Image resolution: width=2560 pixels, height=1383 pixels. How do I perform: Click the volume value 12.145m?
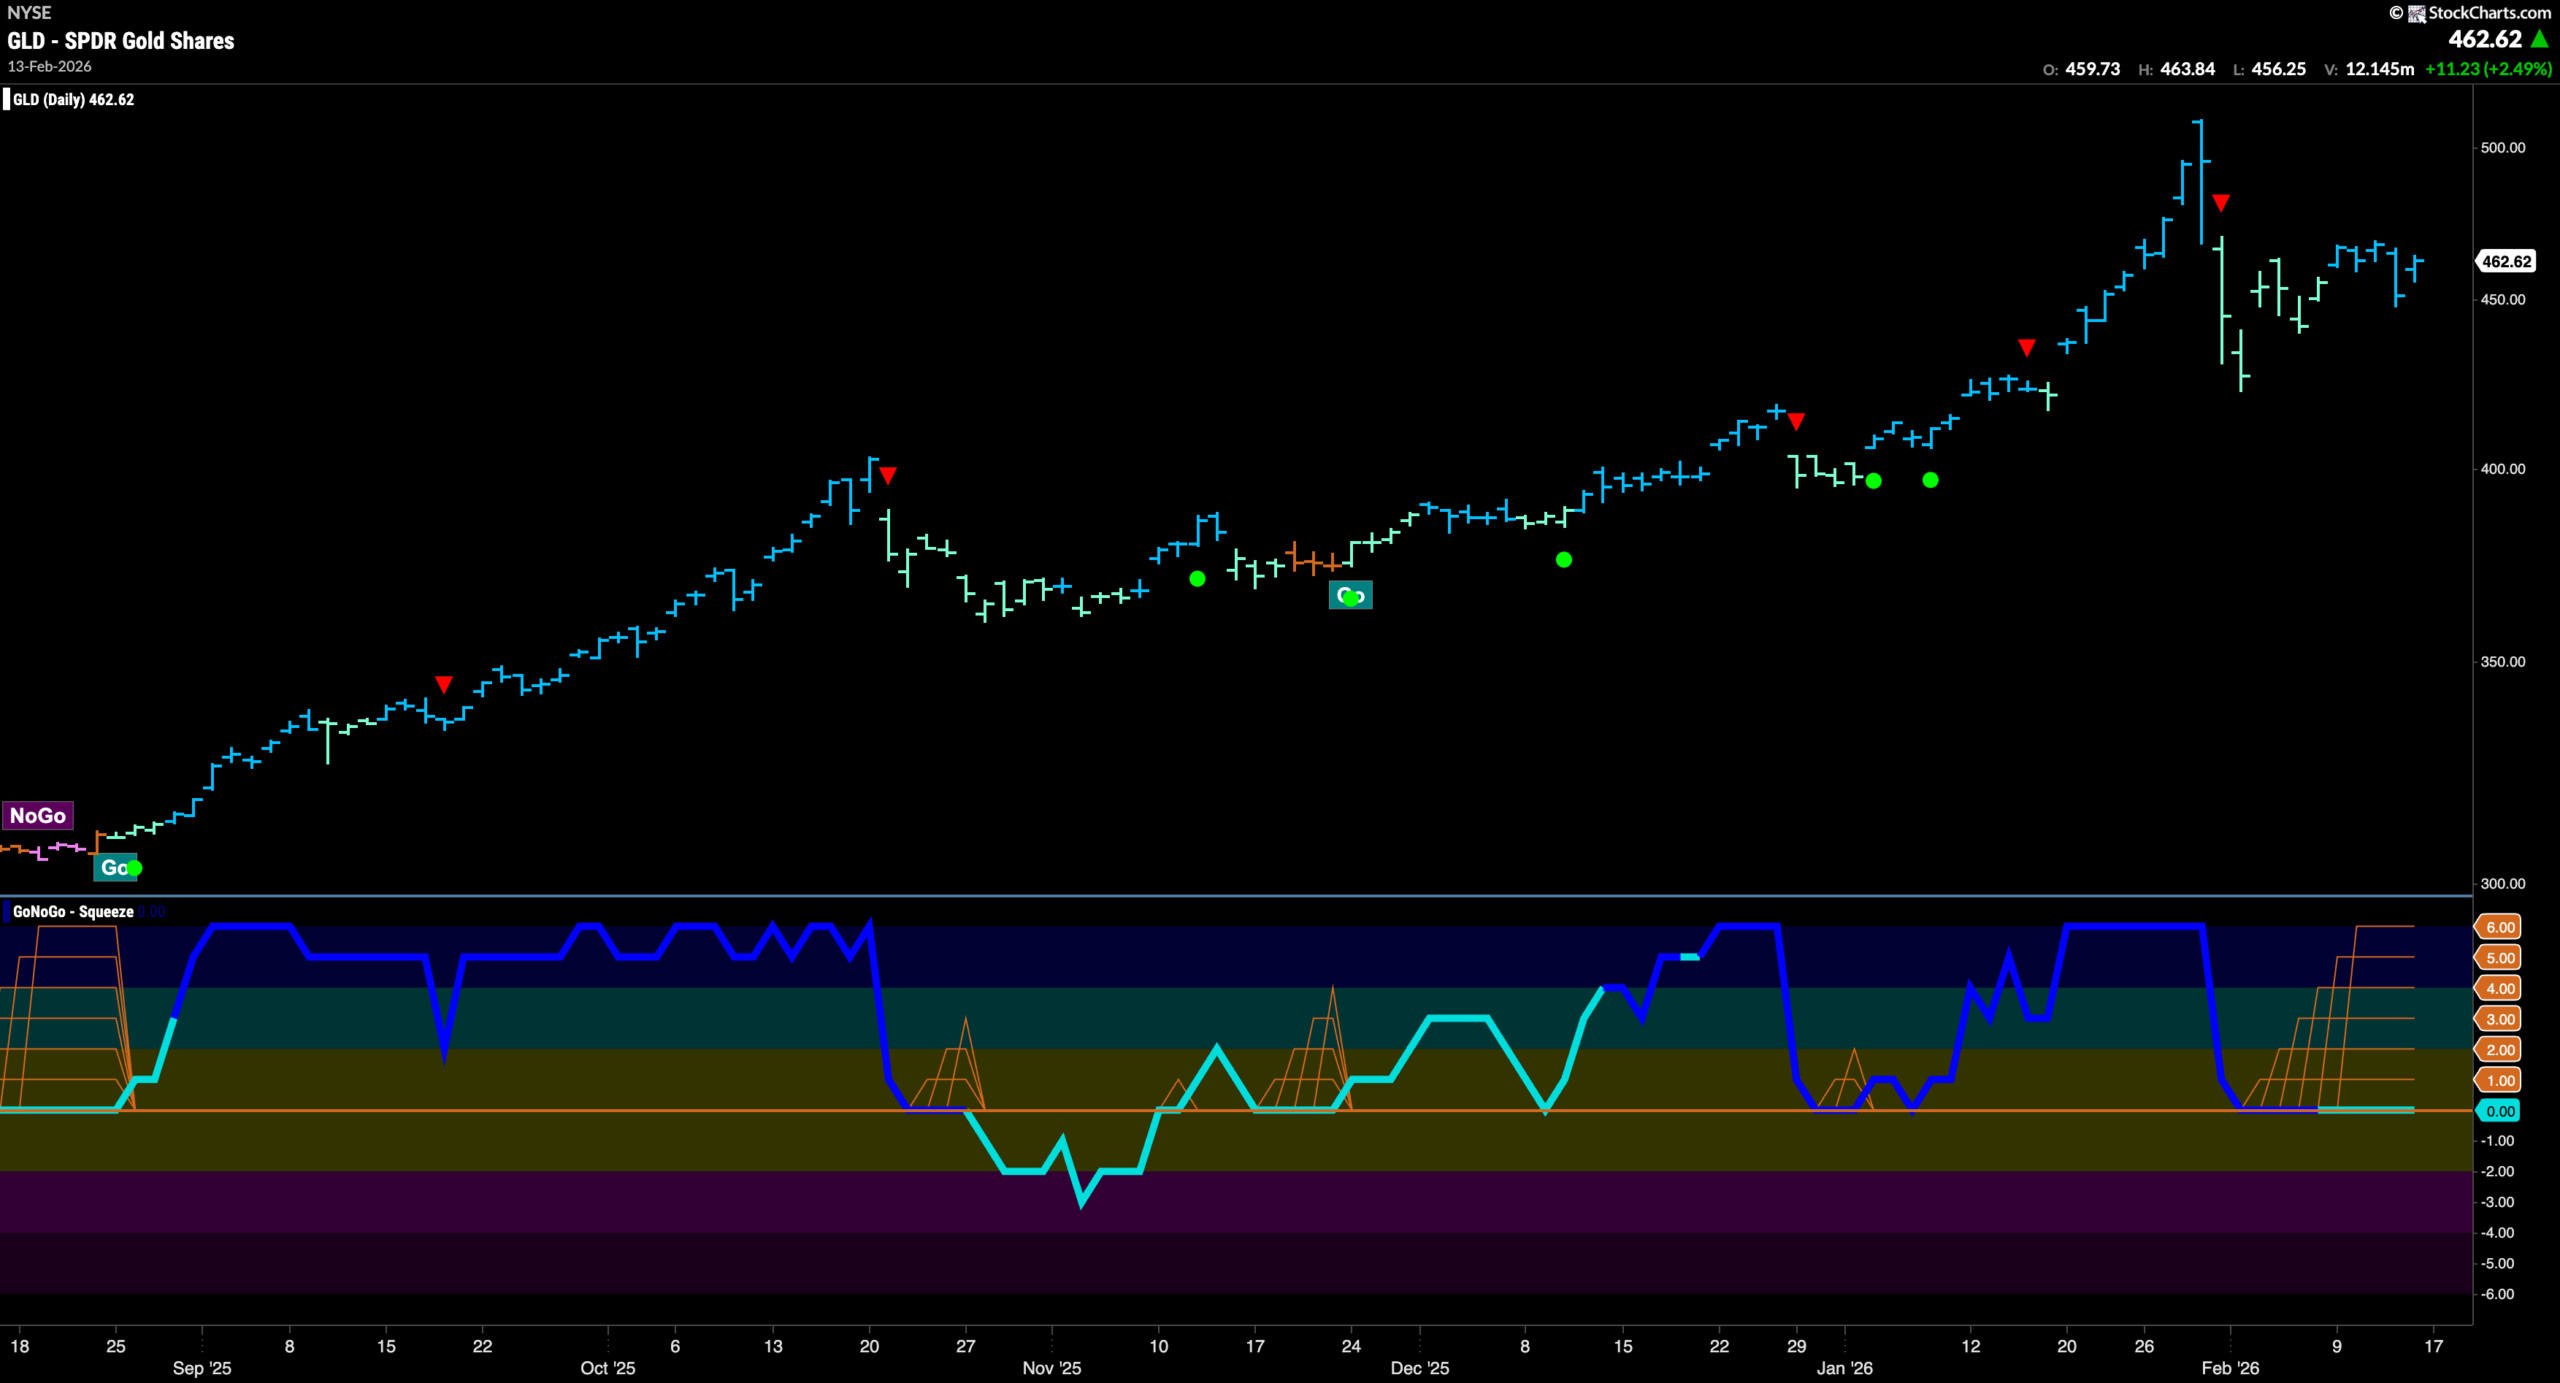click(2380, 69)
